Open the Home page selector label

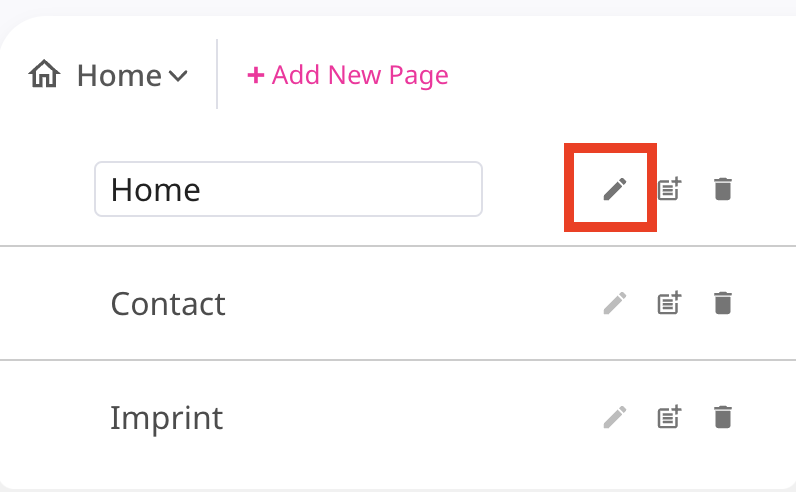[119, 76]
